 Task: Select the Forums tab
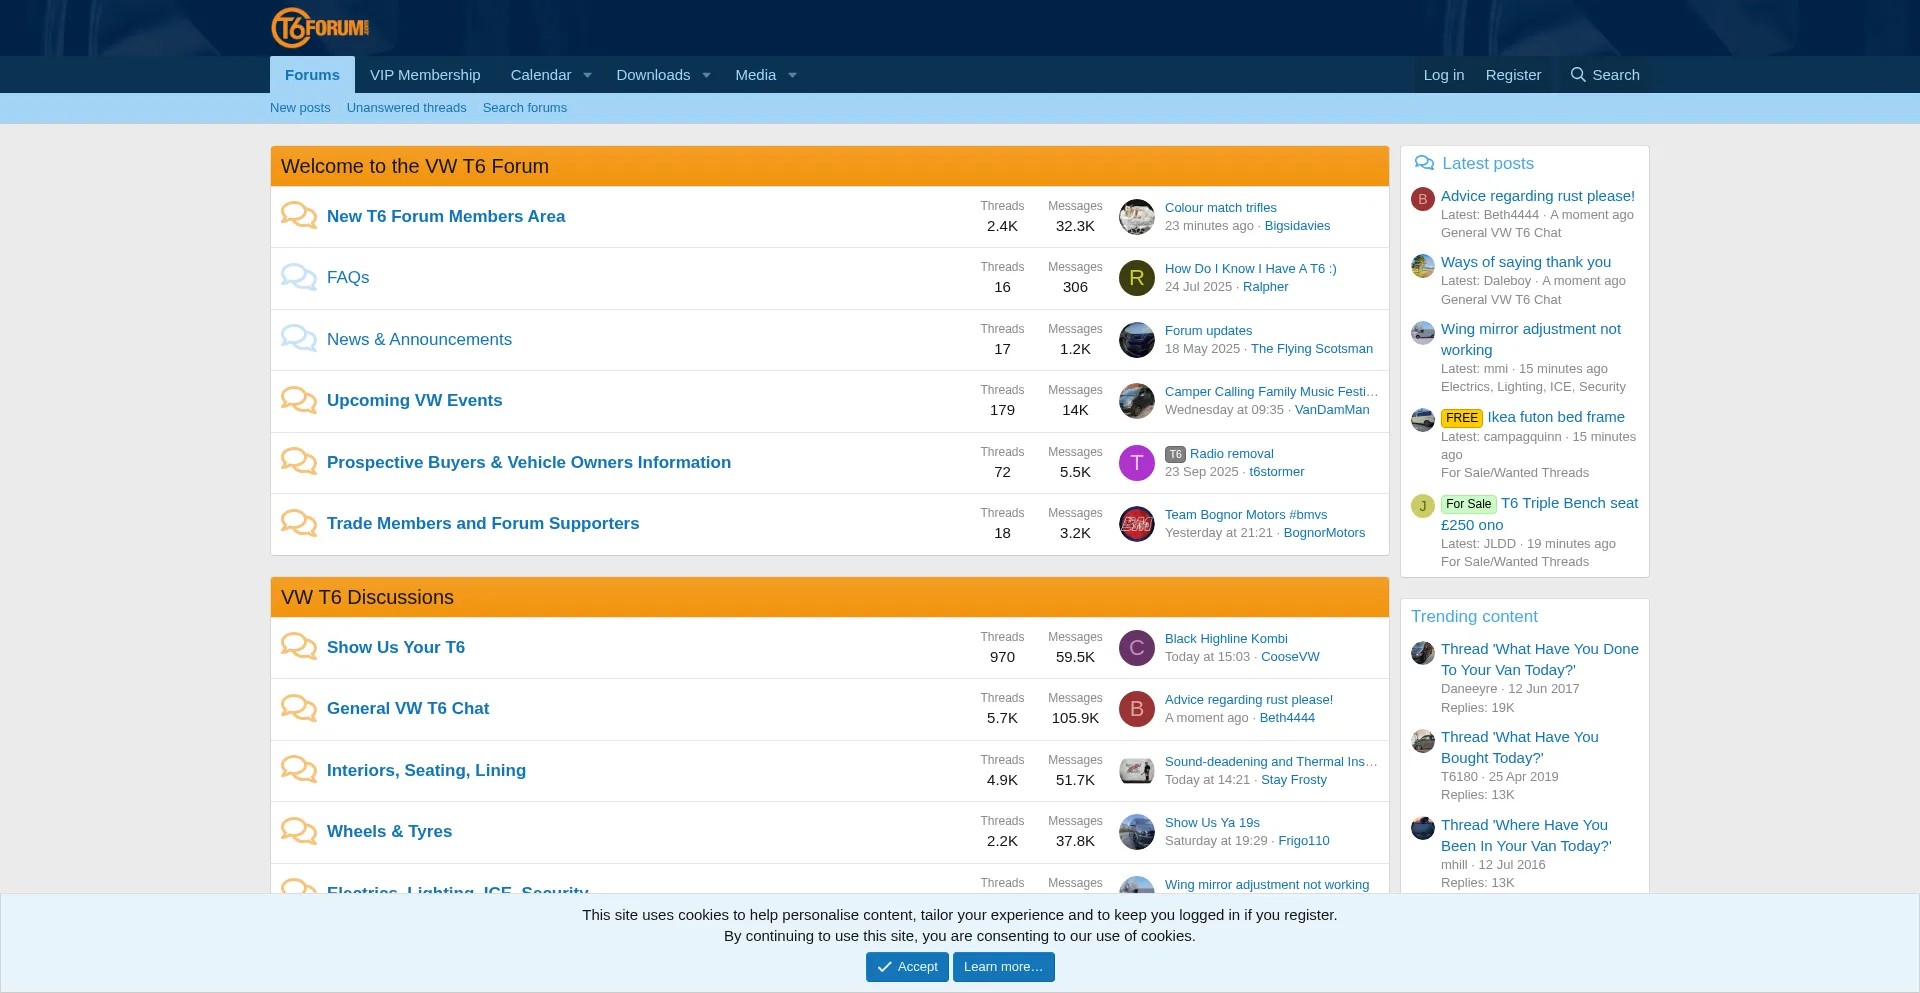point(312,75)
